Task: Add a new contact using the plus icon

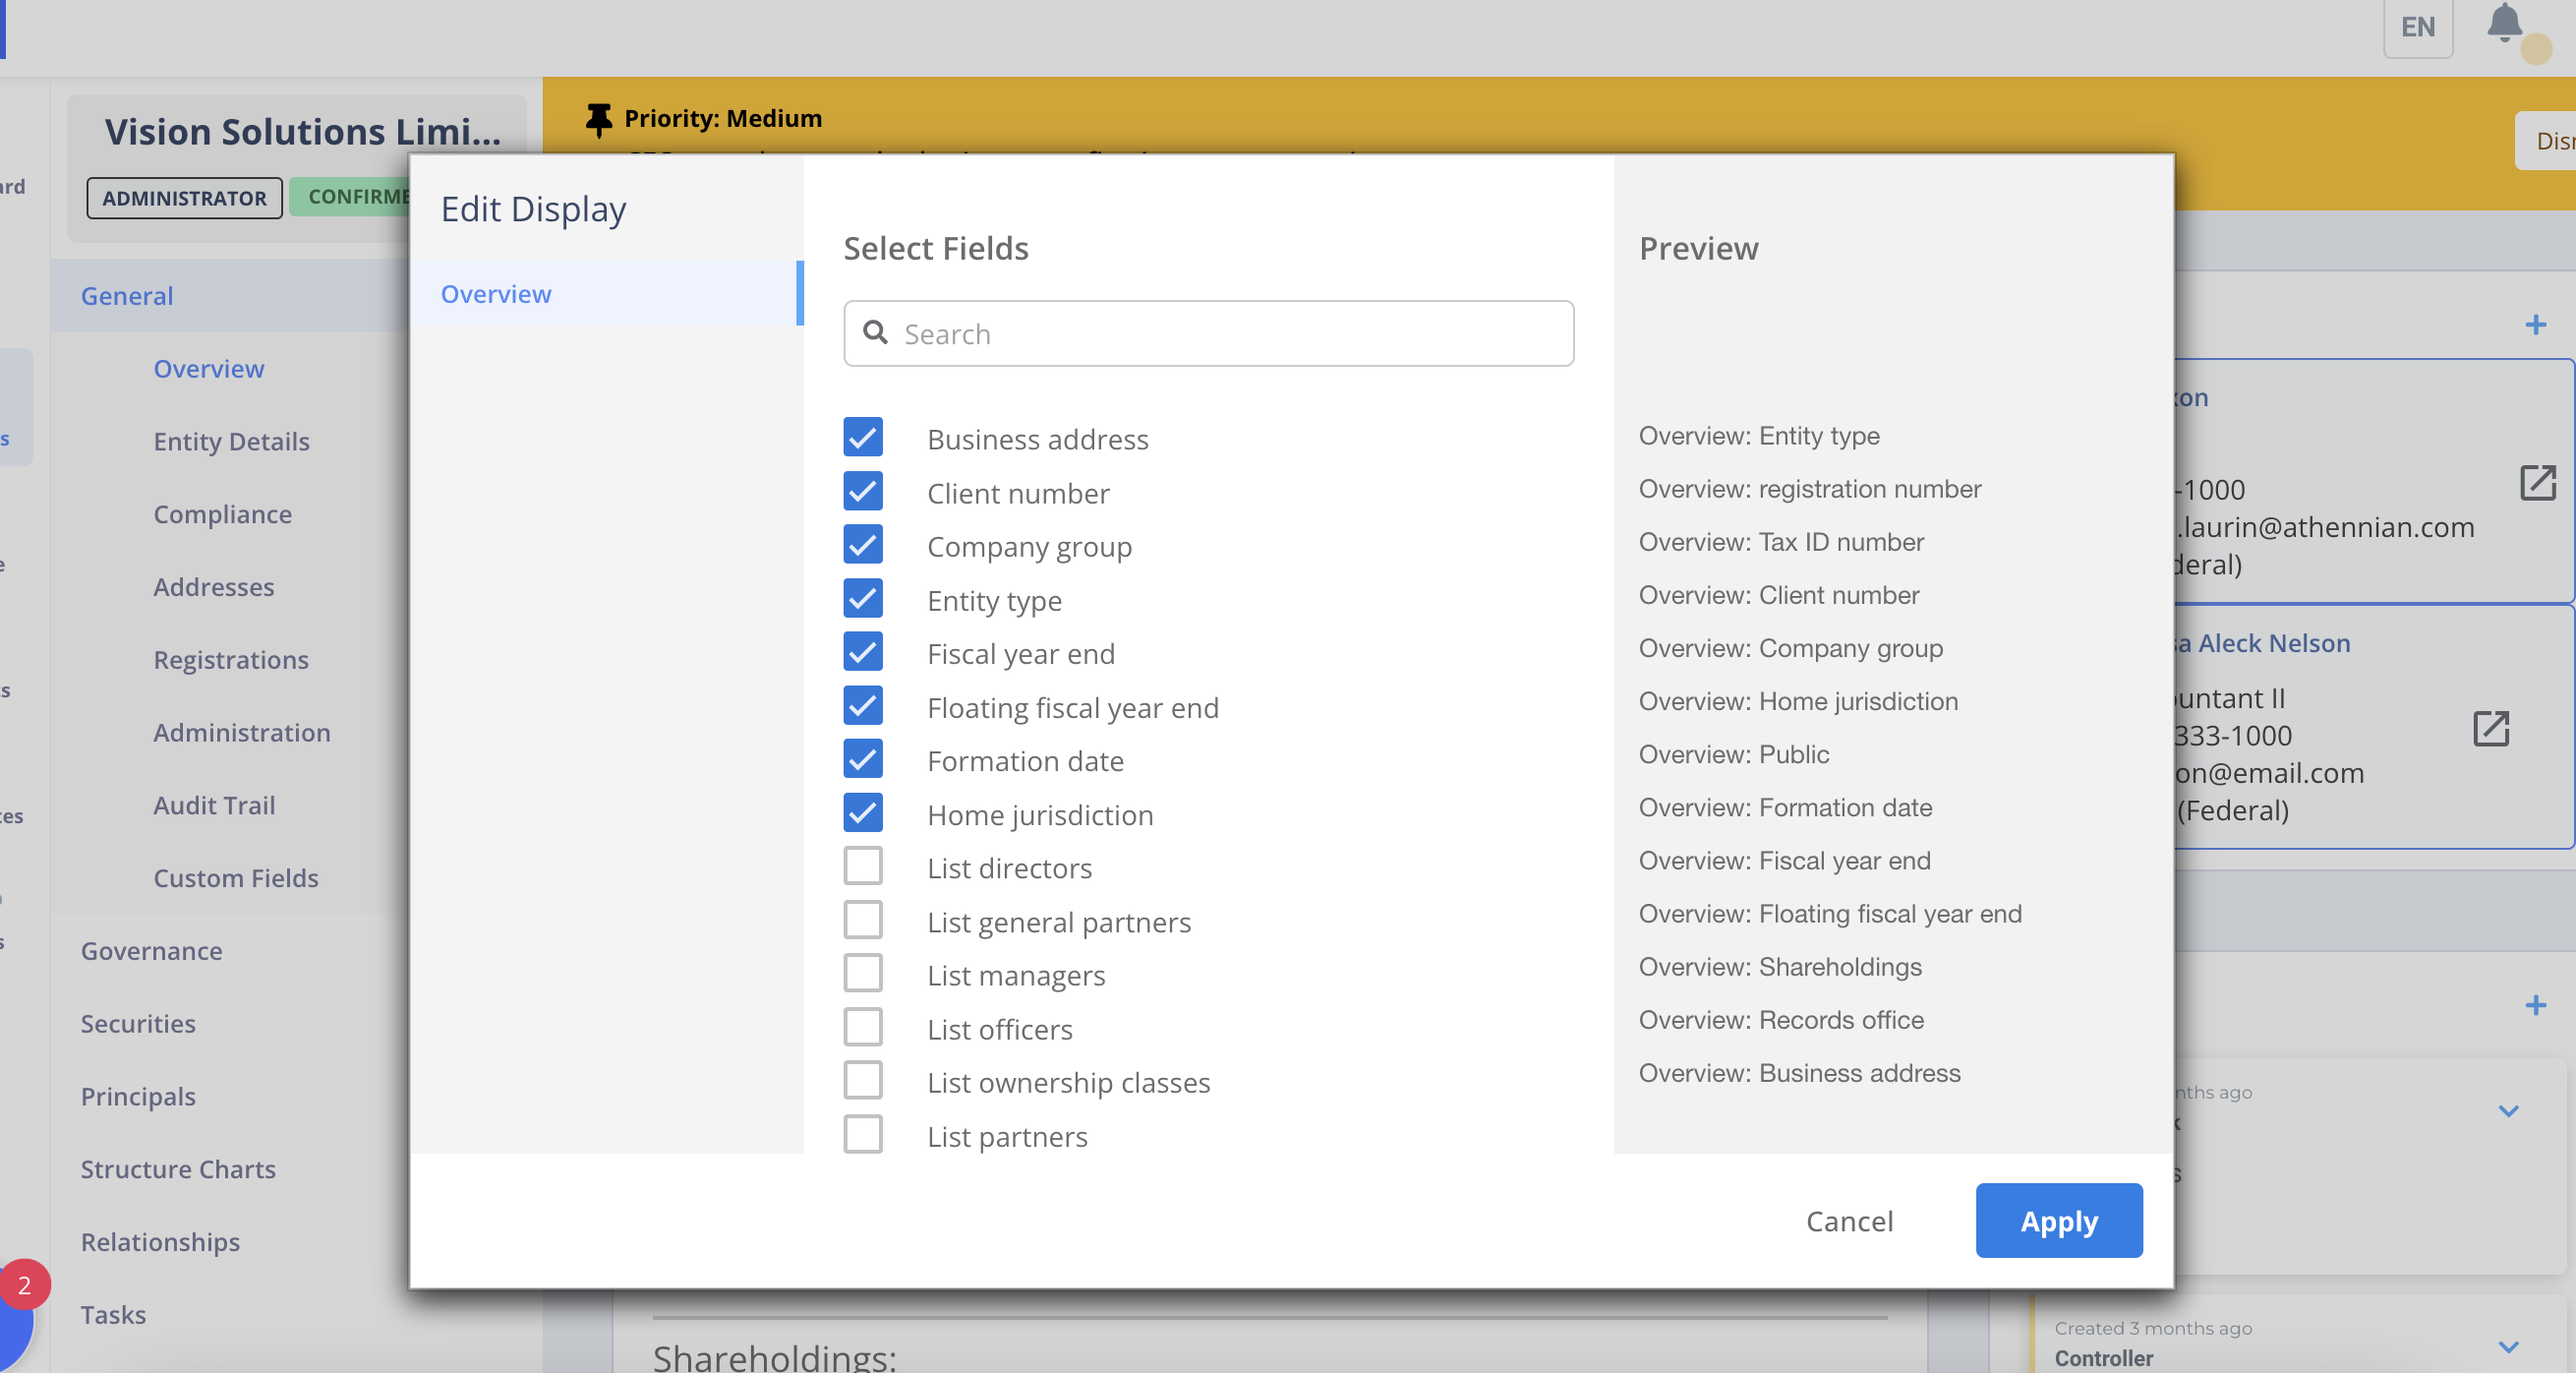Action: [x=2537, y=325]
